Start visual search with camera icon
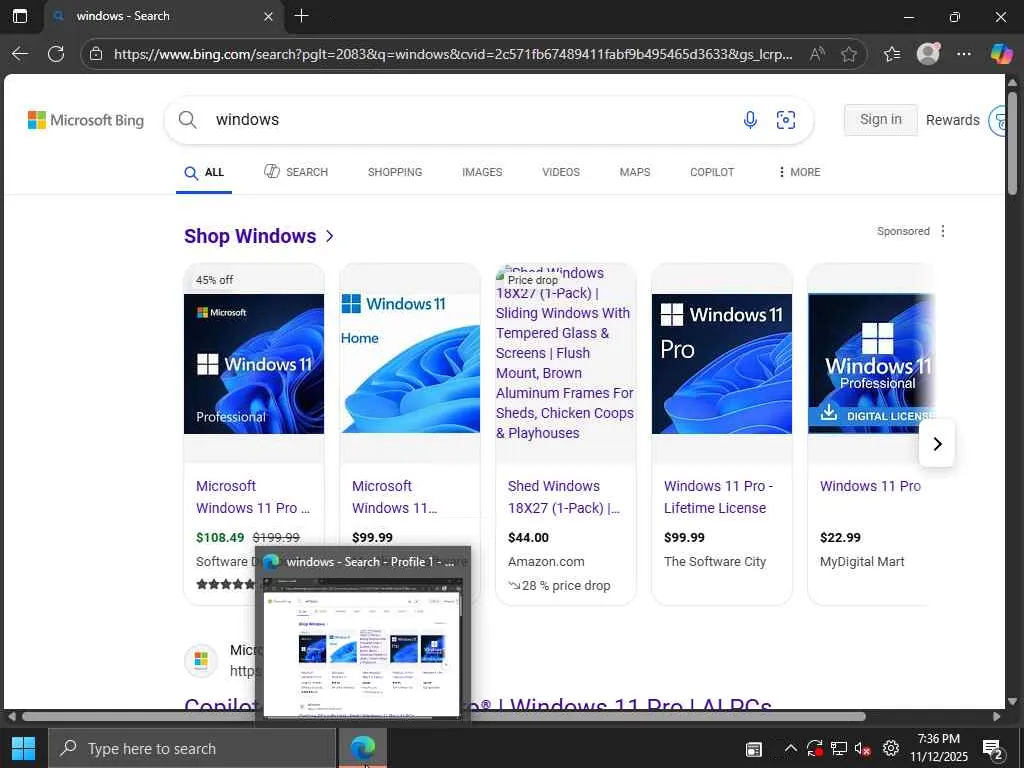1024x768 pixels. click(x=786, y=120)
